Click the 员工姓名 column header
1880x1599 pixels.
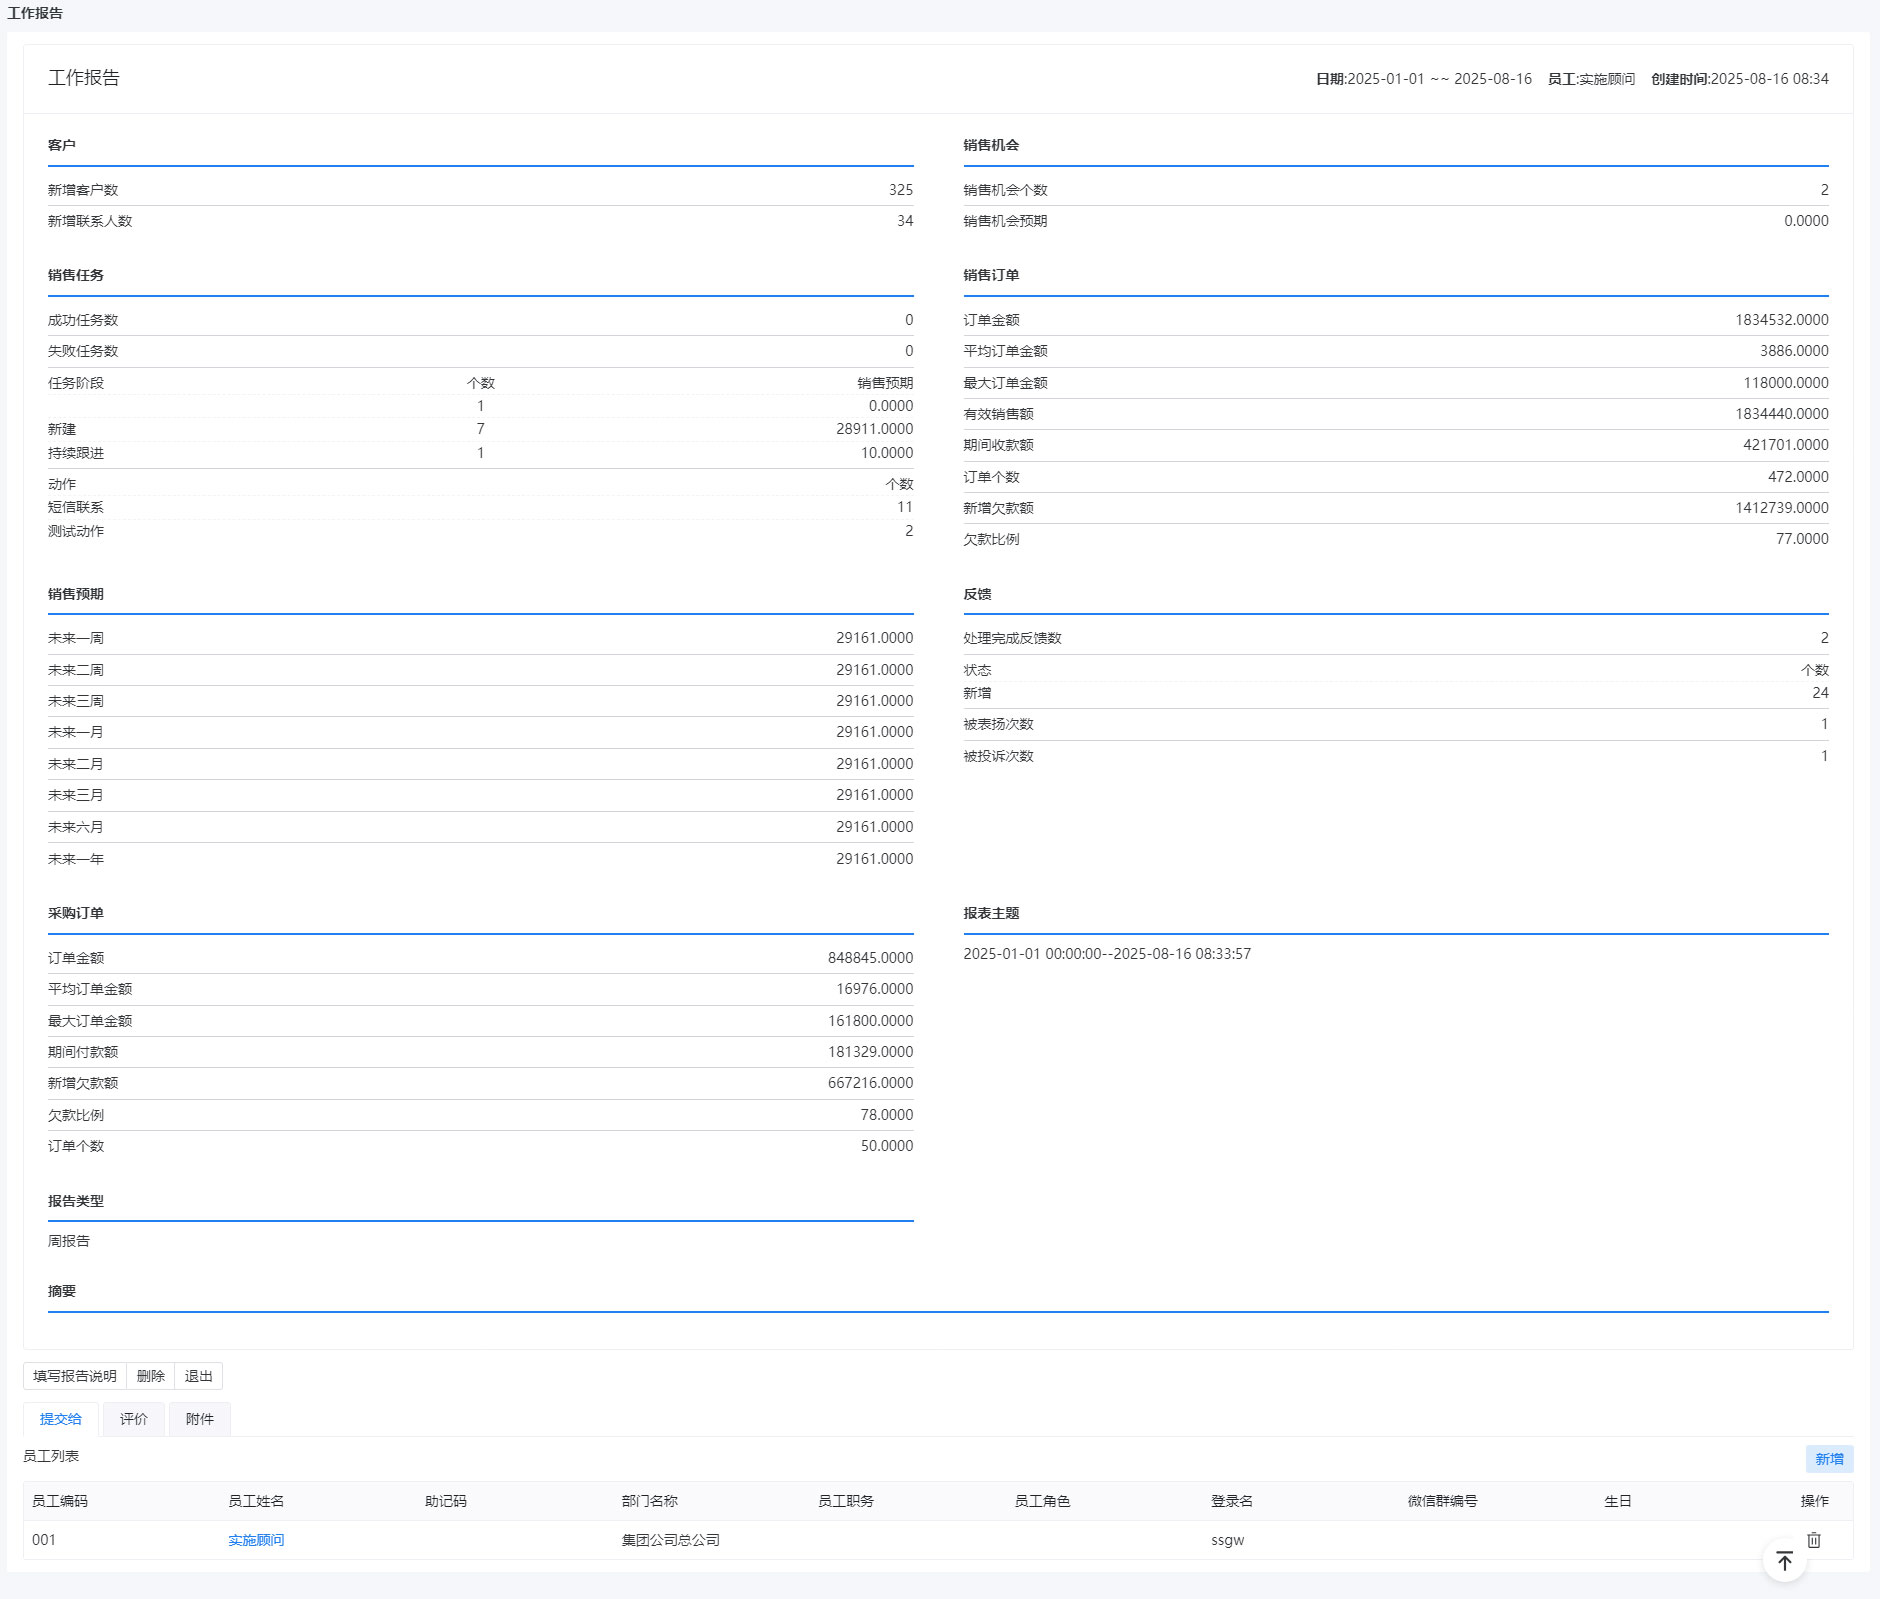coord(256,1501)
